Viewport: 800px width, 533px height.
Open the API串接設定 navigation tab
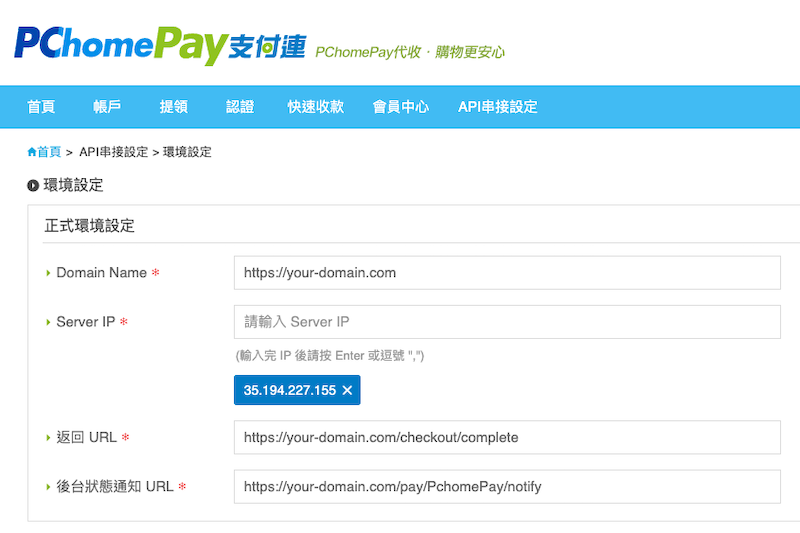click(497, 107)
